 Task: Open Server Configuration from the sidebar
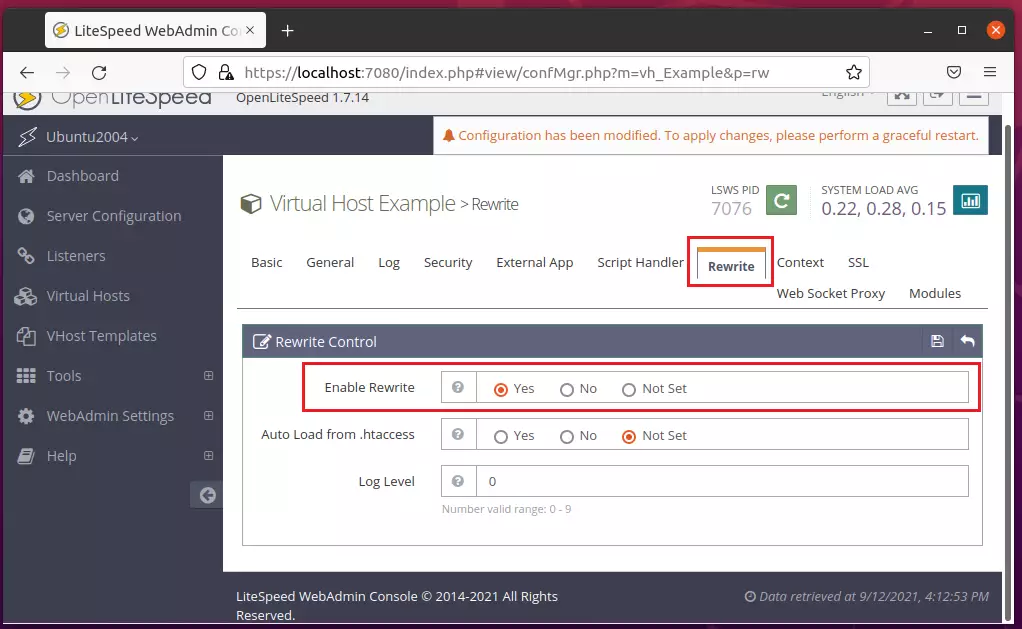(x=113, y=216)
